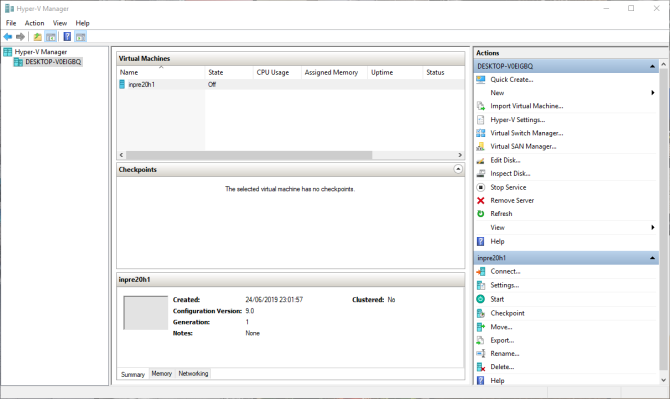The width and height of the screenshot is (670, 399).
Task: Sort virtual machines by Name column
Action: 161,73
